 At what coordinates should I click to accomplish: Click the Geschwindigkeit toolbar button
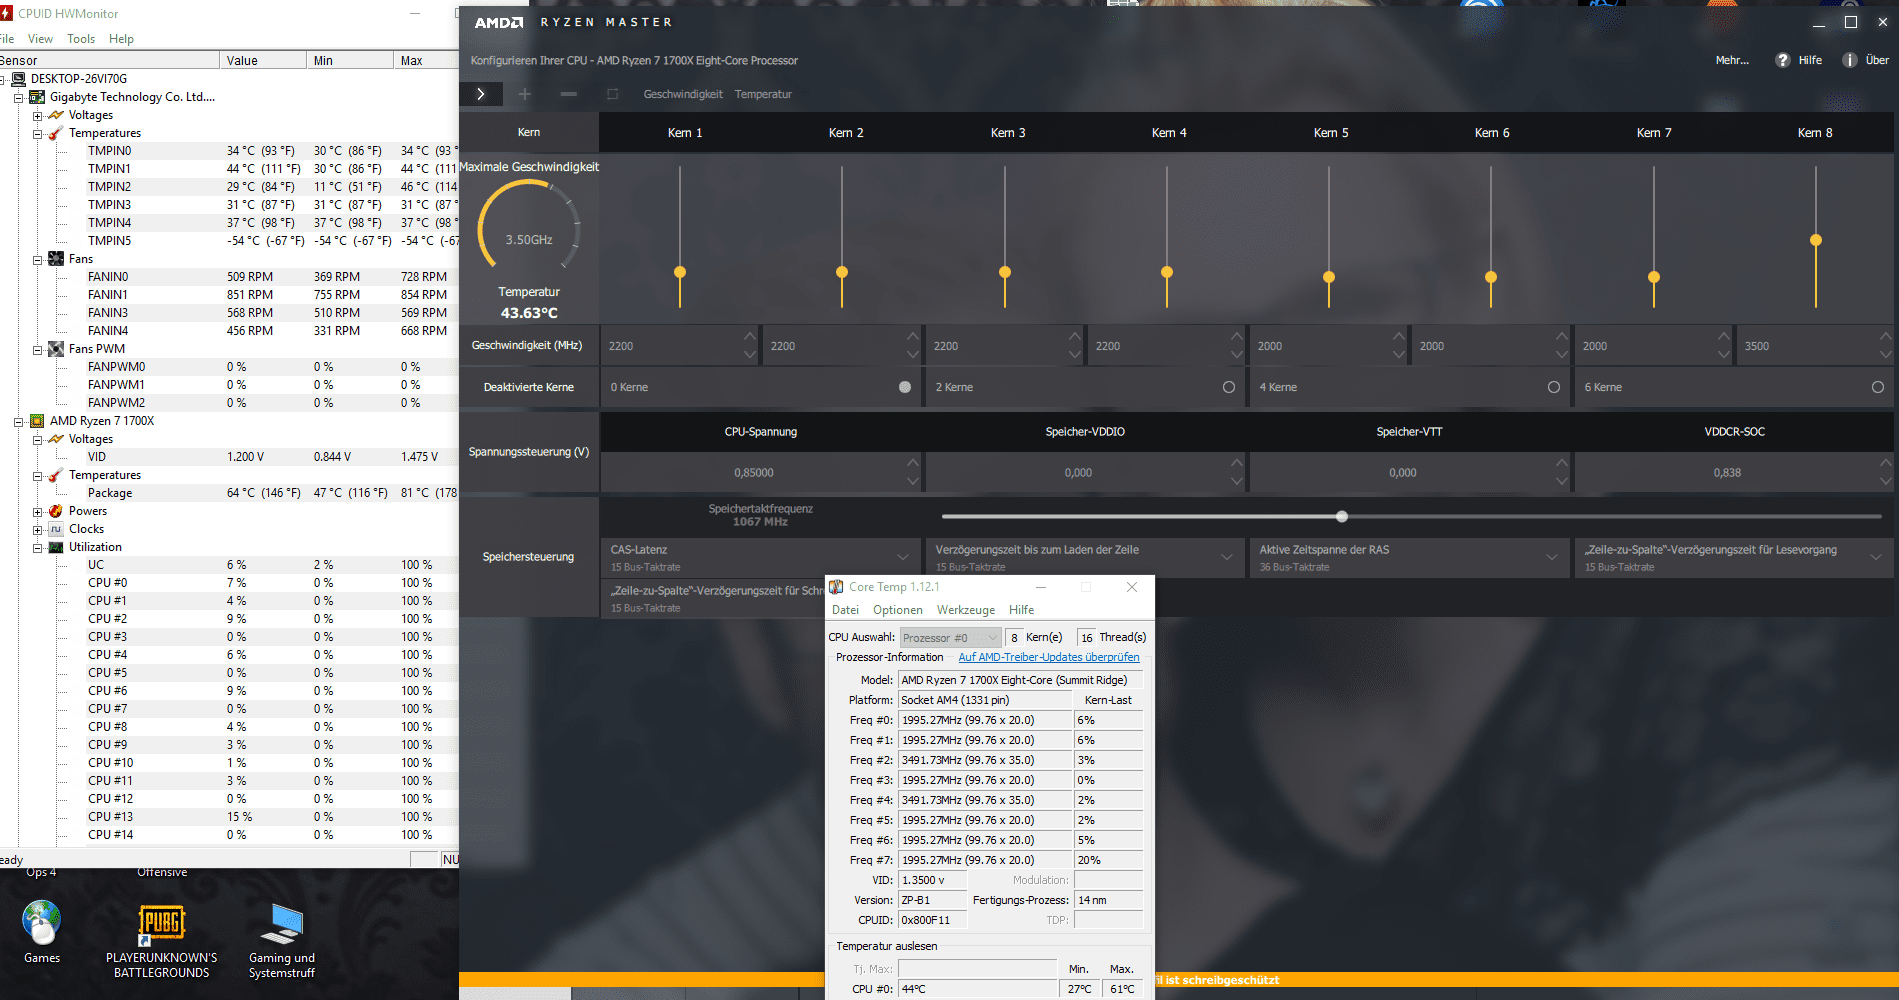683,94
